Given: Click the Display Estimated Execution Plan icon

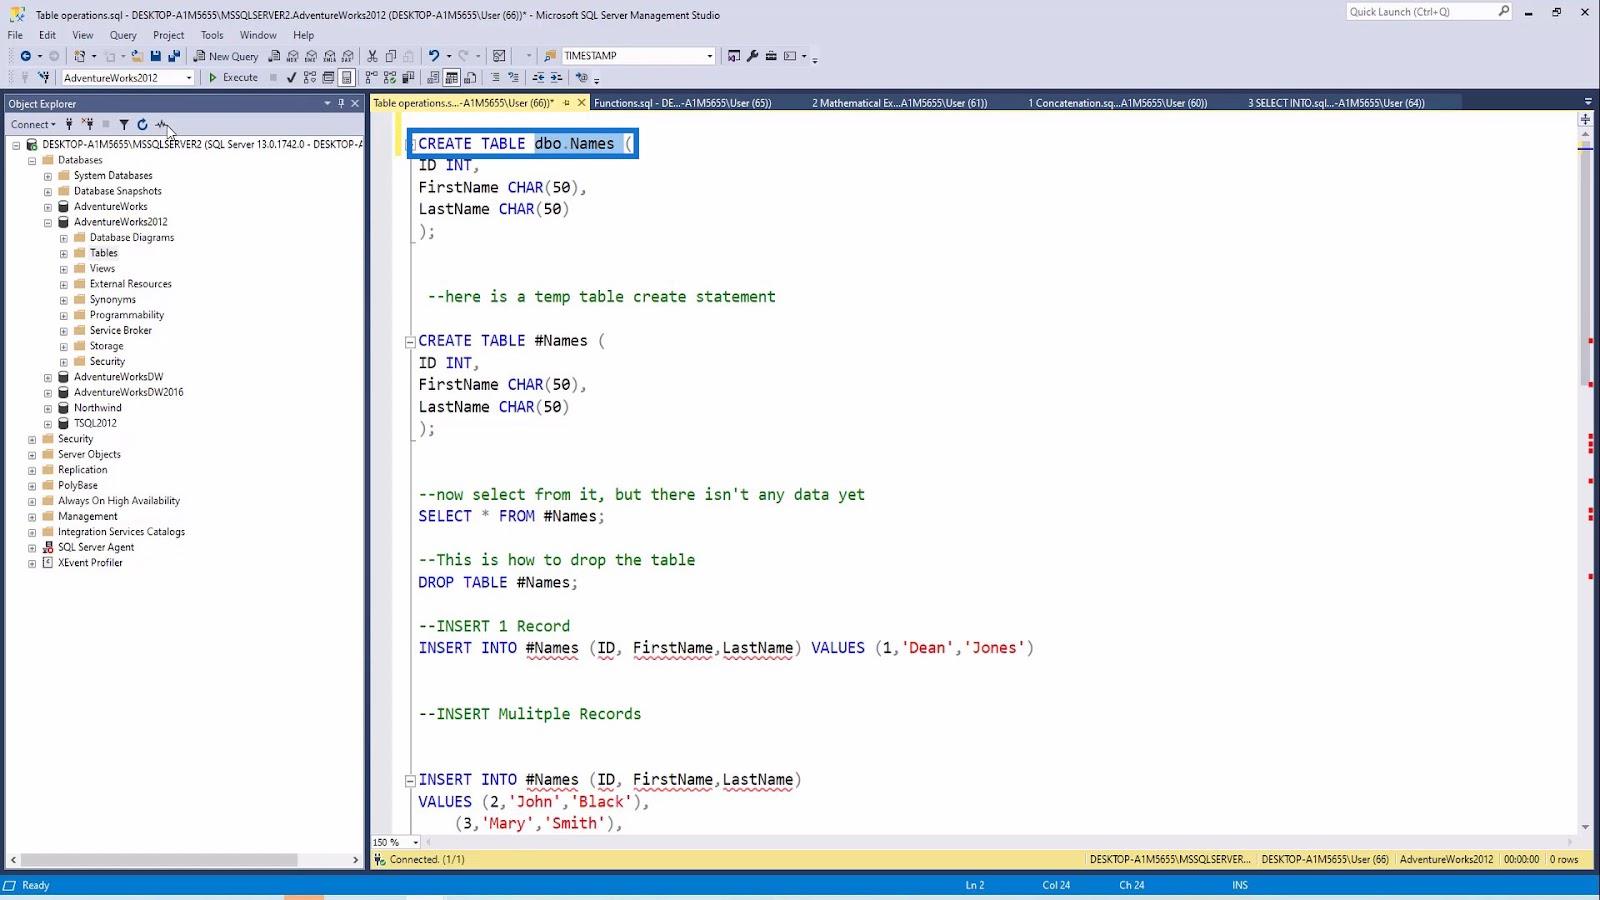Looking at the screenshot, I should [x=309, y=77].
